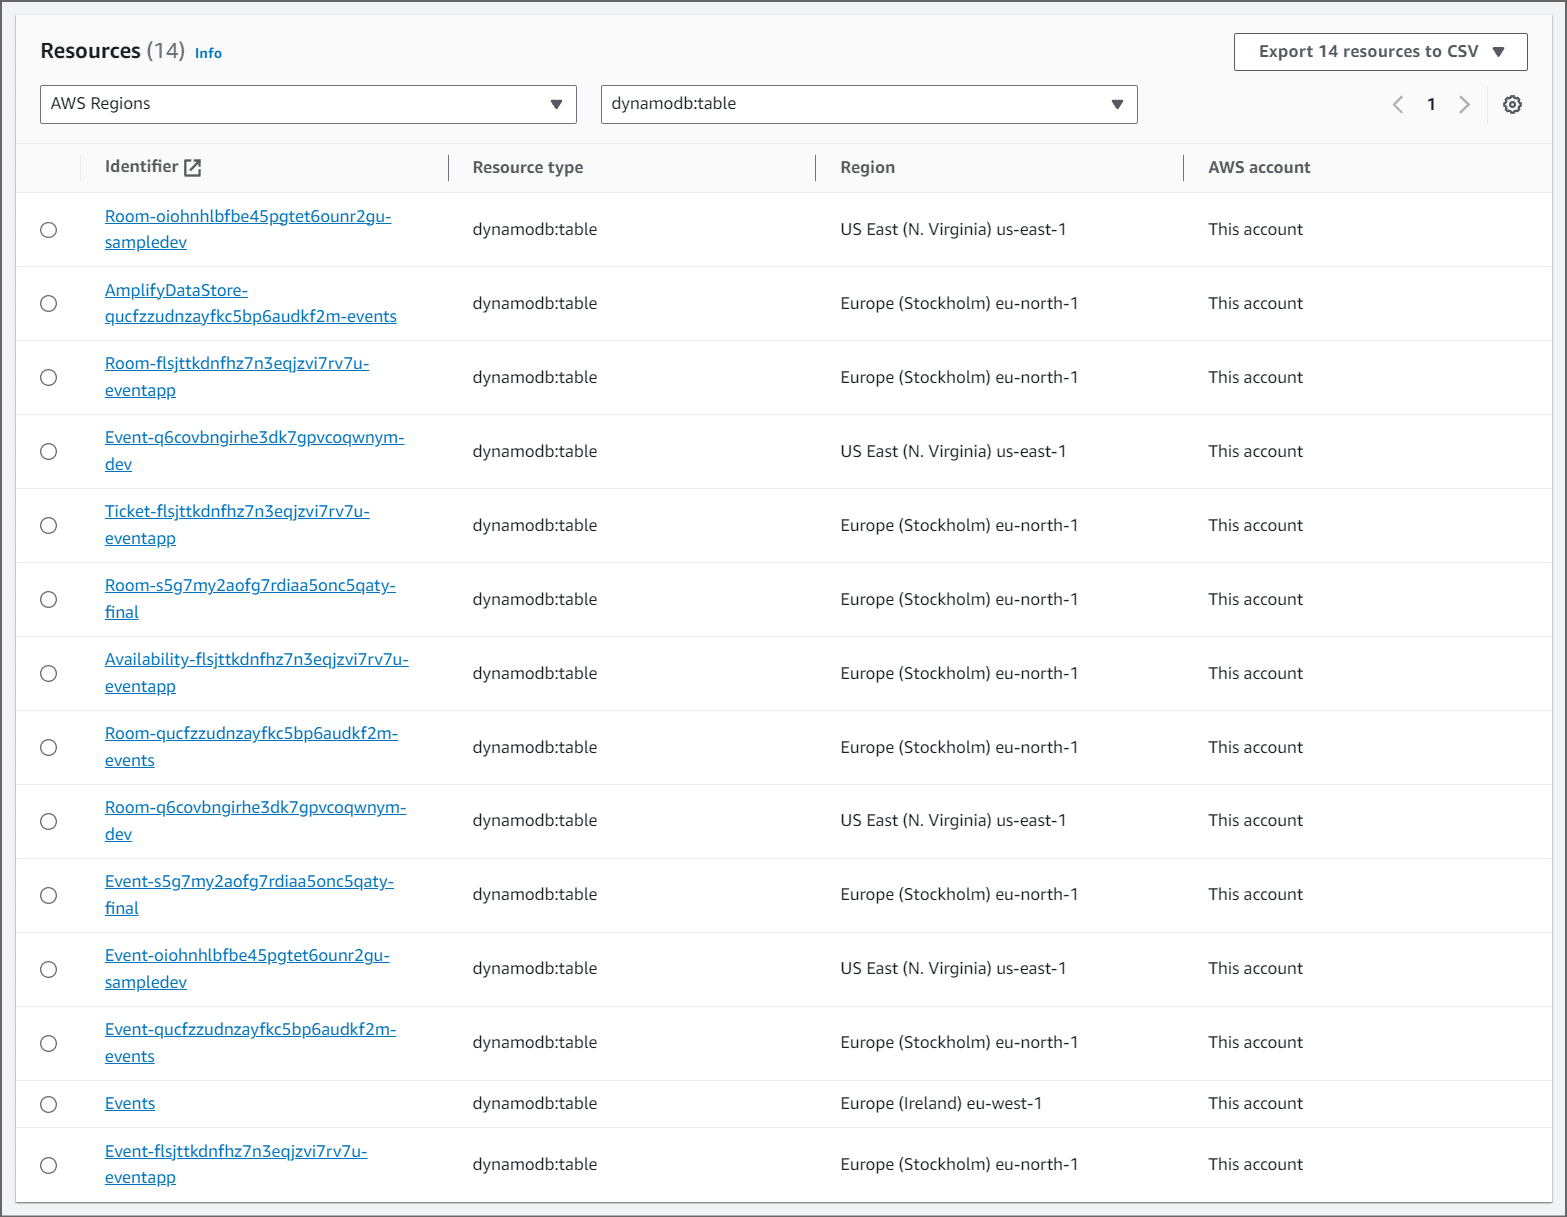The image size is (1567, 1217).
Task: Go to the previous page arrow
Action: (1398, 104)
